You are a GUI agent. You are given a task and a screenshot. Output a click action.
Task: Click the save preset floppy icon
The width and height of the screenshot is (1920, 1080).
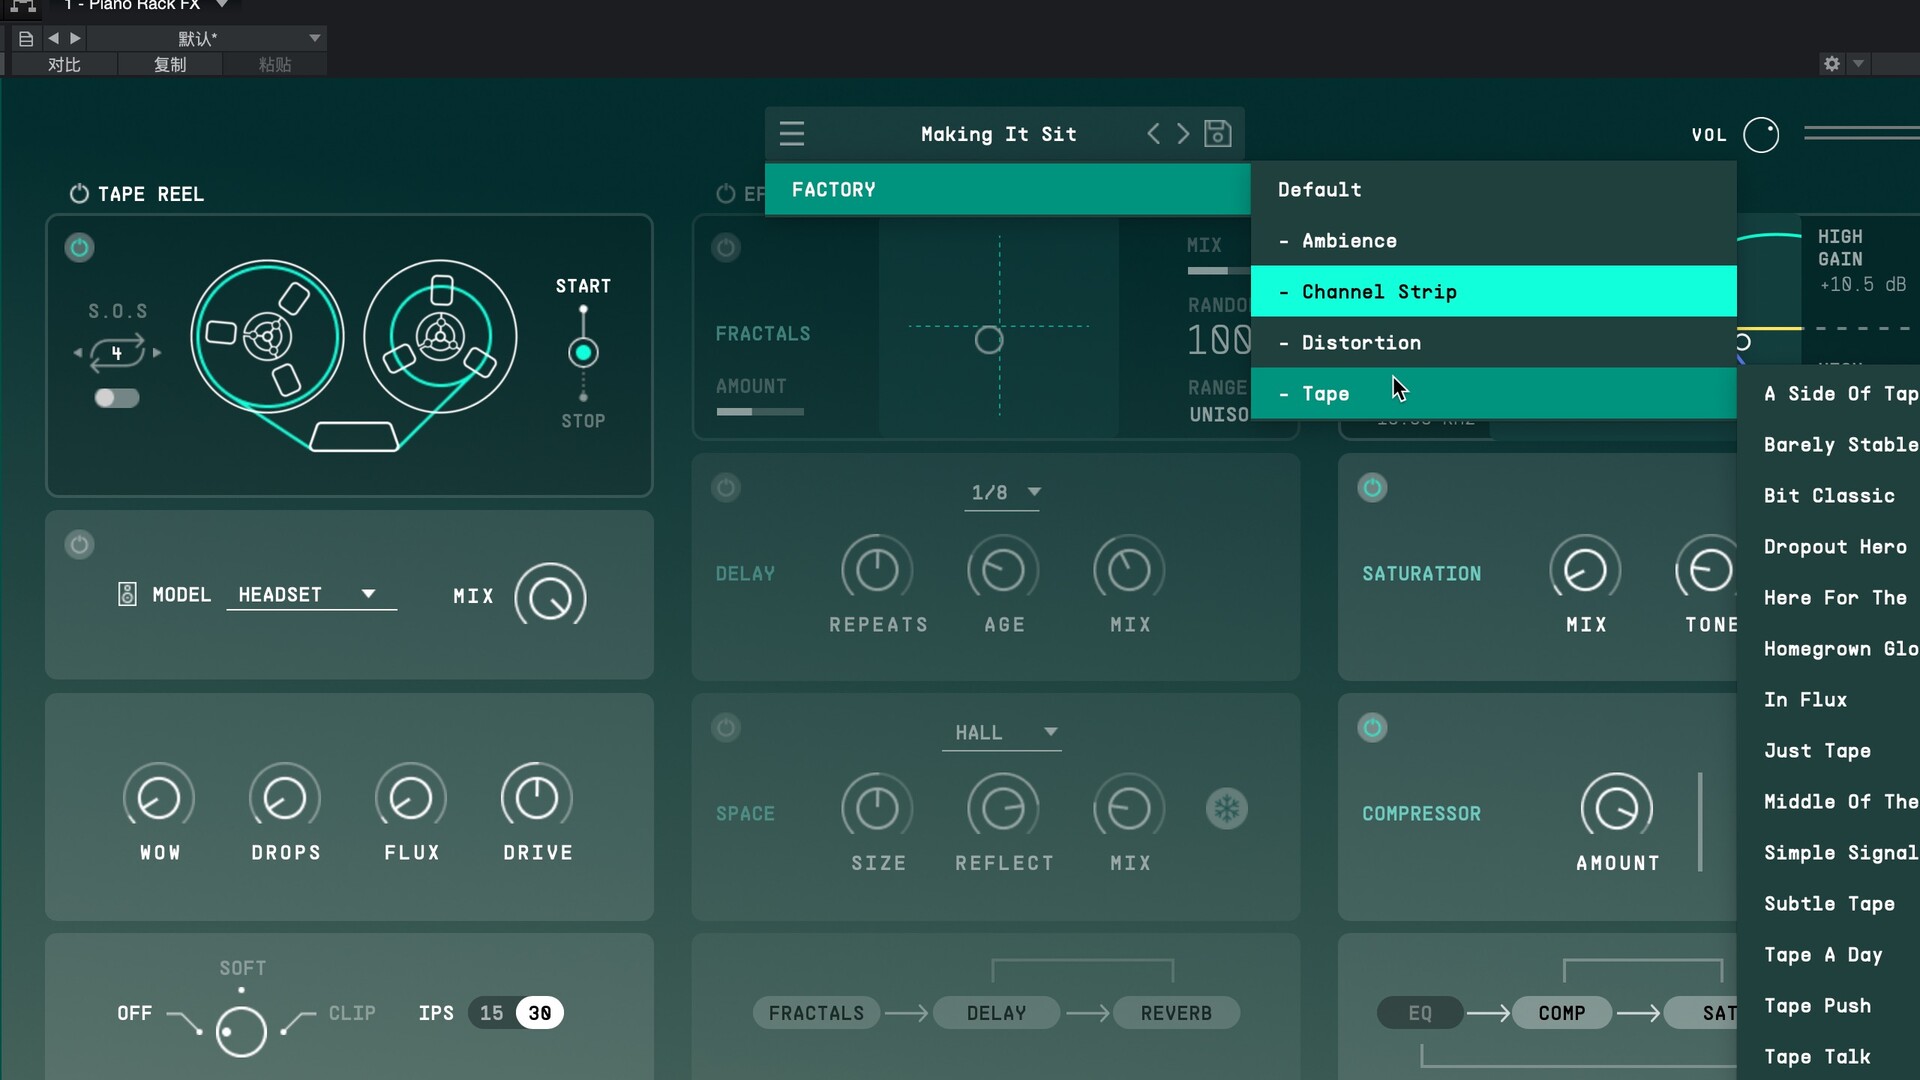coord(1217,134)
